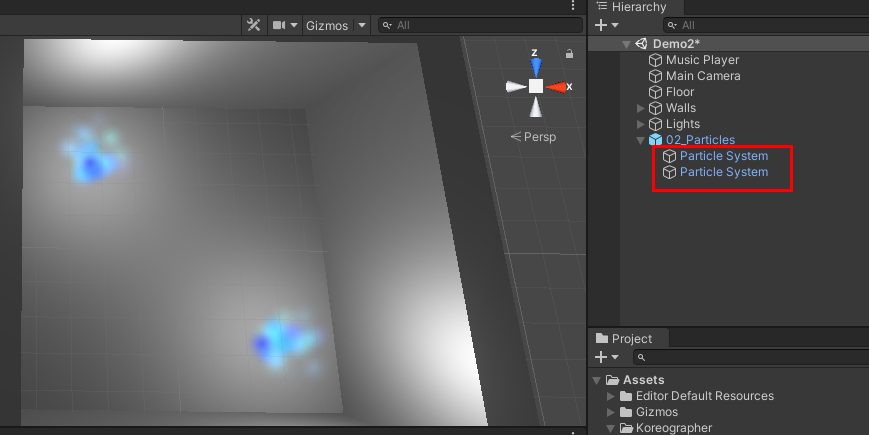Select the Floor object
The width and height of the screenshot is (869, 435).
pyautogui.click(x=680, y=92)
